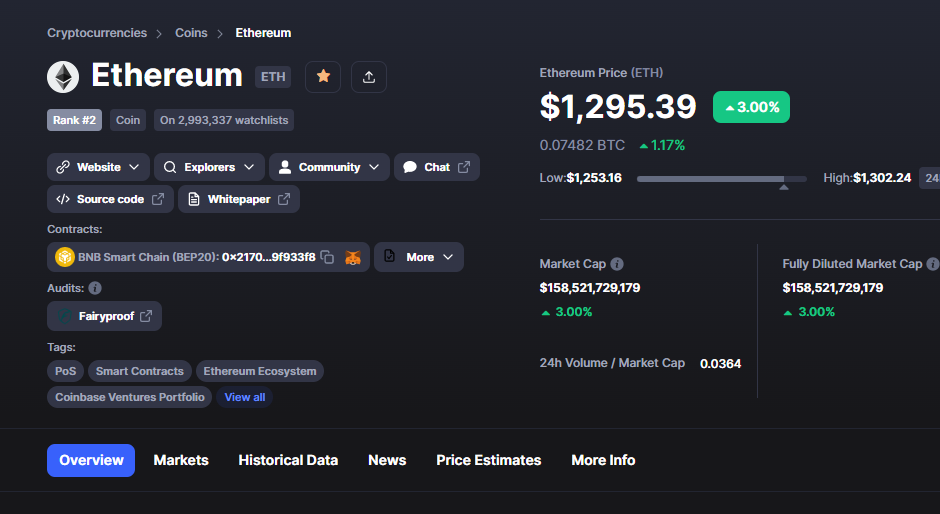This screenshot has width=940, height=514.
Task: Click View all tags link
Action: tap(245, 397)
